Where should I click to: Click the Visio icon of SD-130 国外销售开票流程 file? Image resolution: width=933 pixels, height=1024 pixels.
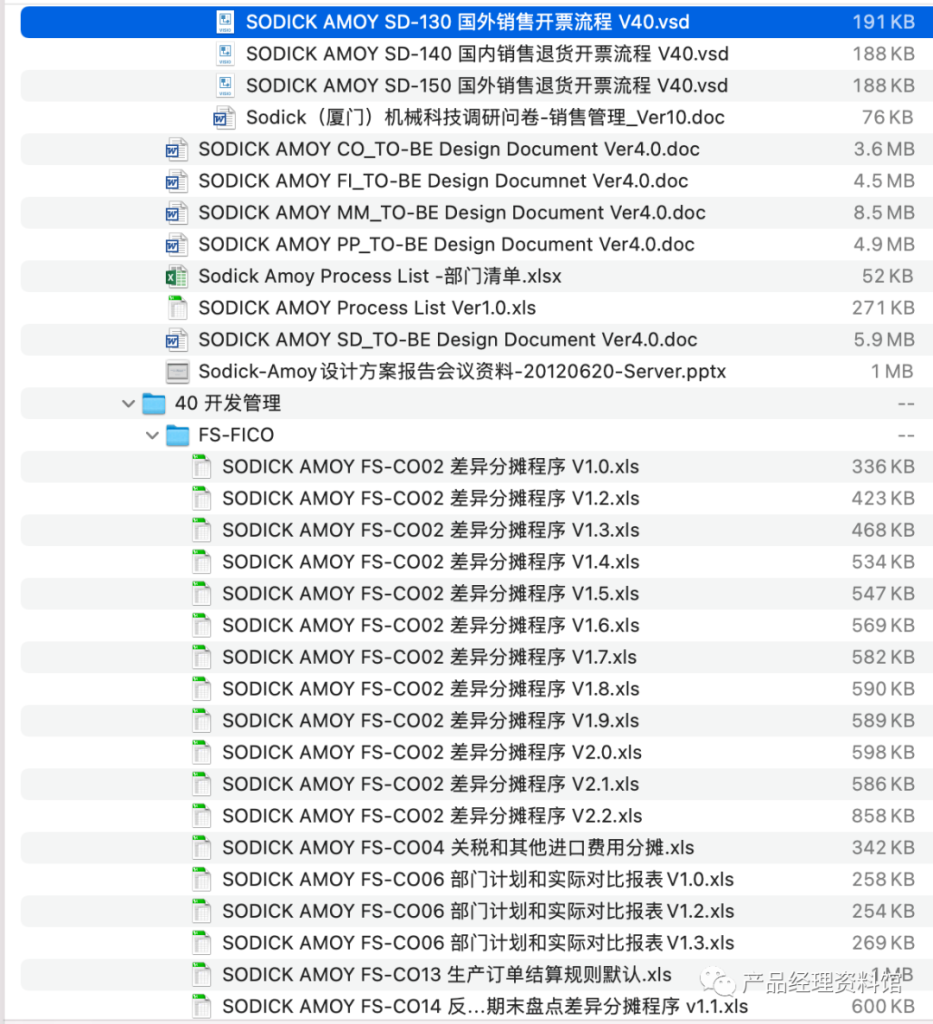226,21
